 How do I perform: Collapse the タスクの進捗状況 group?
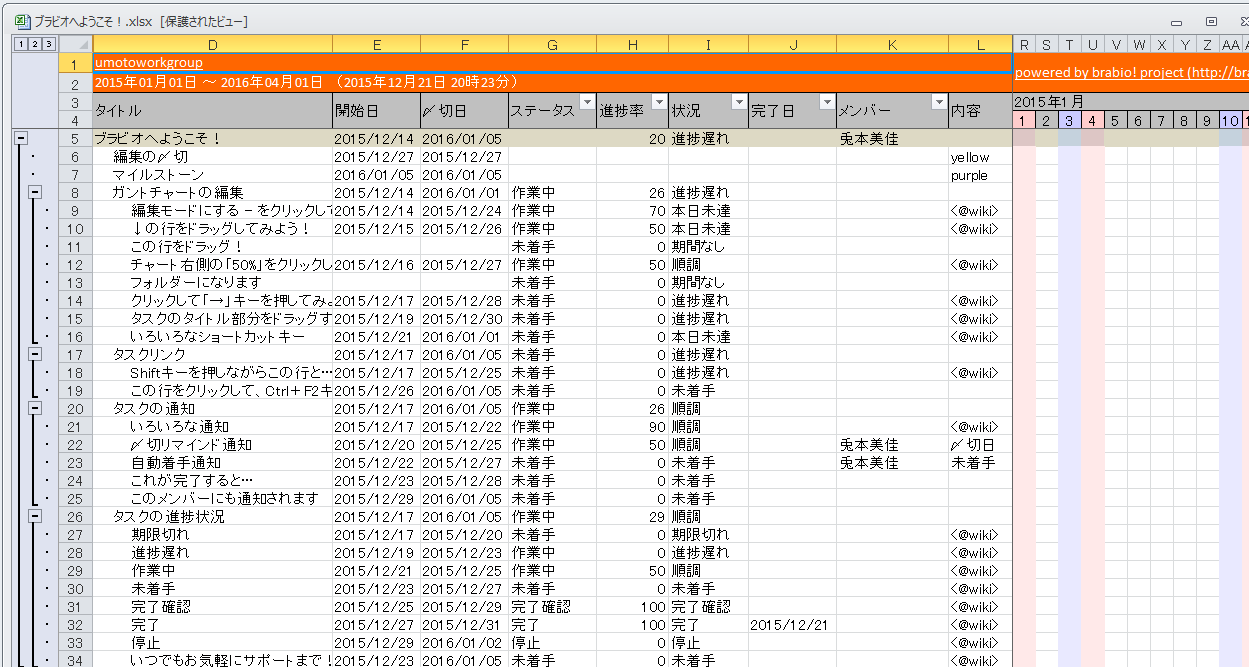point(34,517)
